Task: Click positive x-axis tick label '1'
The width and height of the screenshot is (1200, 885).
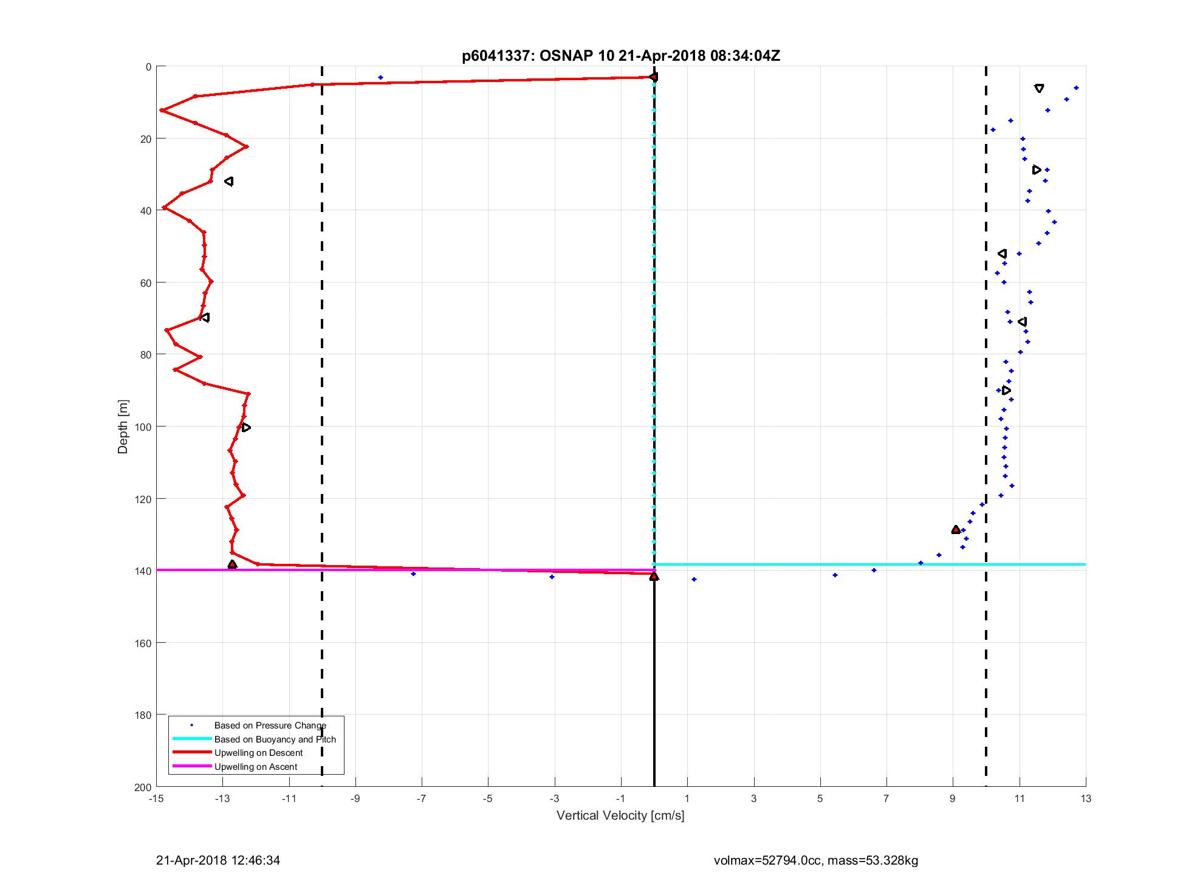Action: coord(687,799)
